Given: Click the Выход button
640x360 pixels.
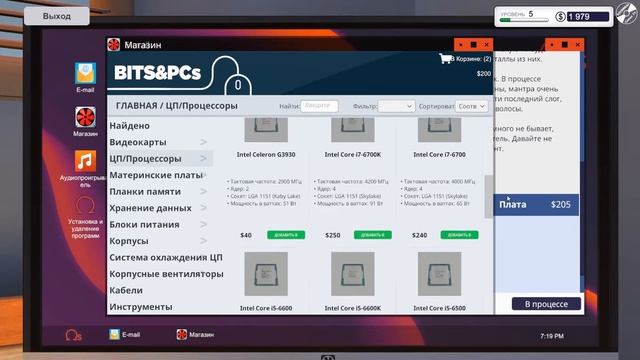Looking at the screenshot, I should click(x=57, y=16).
